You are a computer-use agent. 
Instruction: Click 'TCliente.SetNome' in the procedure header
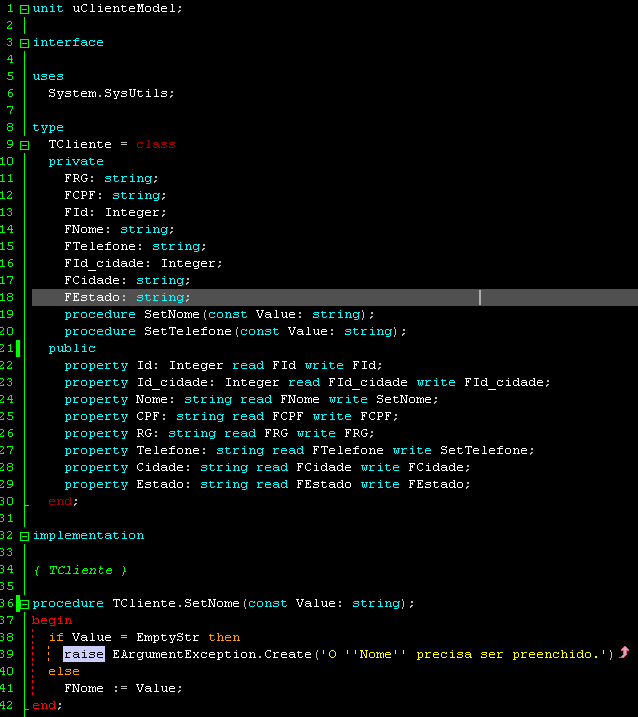tap(176, 604)
